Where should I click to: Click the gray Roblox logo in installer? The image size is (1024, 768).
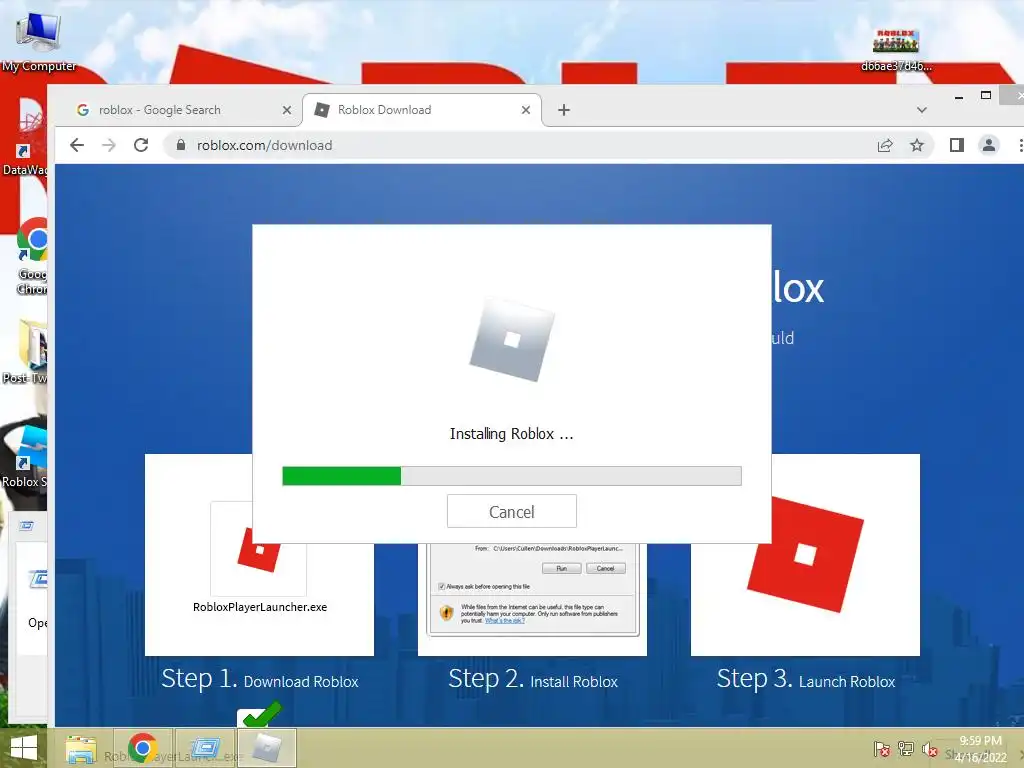512,340
